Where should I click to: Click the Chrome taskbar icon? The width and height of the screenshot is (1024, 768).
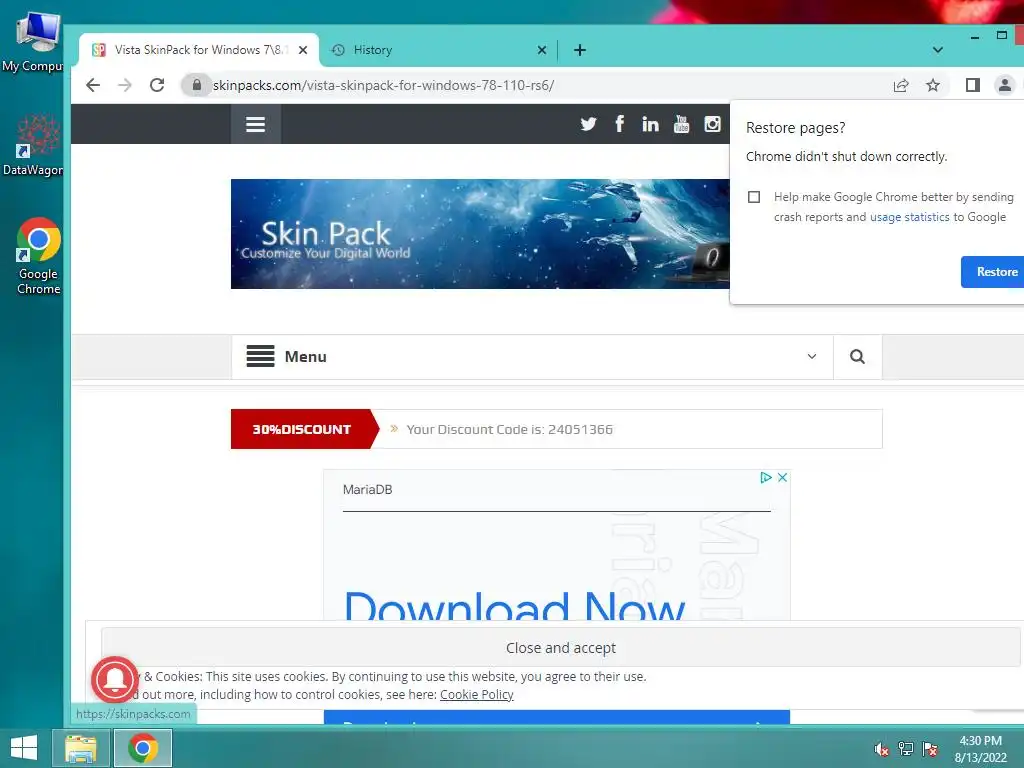point(143,748)
